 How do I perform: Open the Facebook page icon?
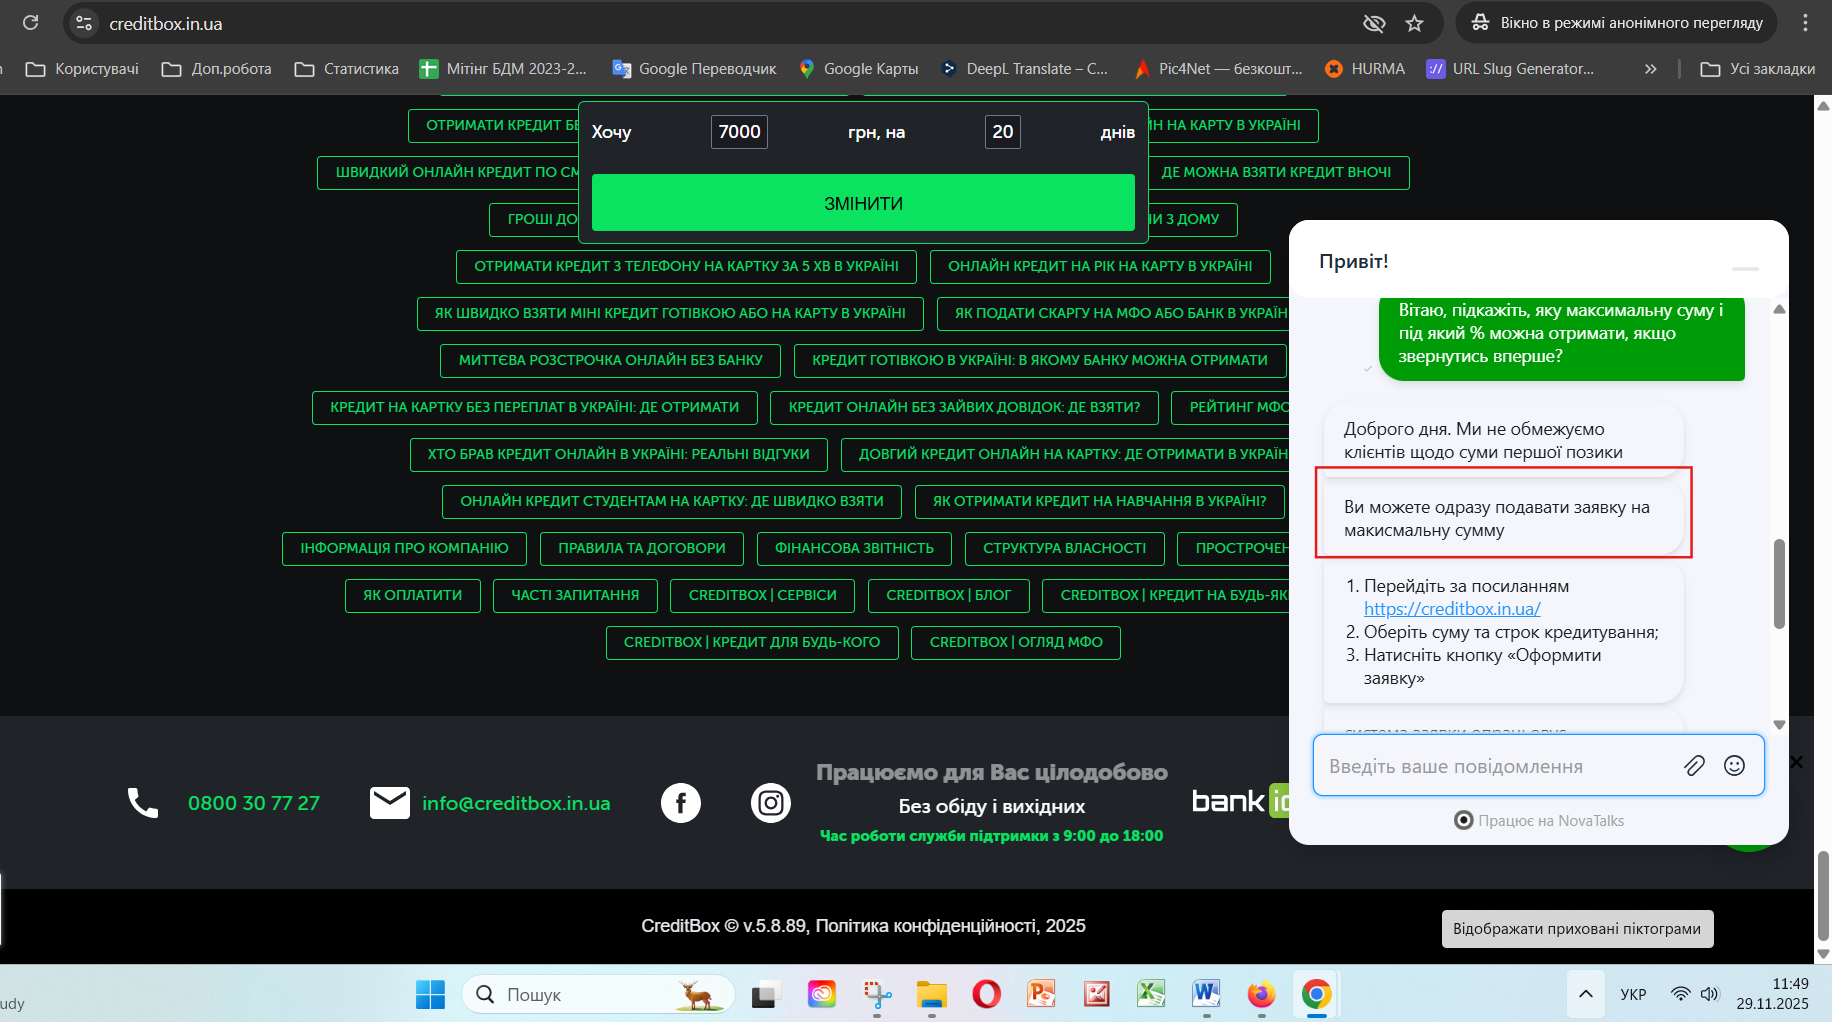click(681, 803)
